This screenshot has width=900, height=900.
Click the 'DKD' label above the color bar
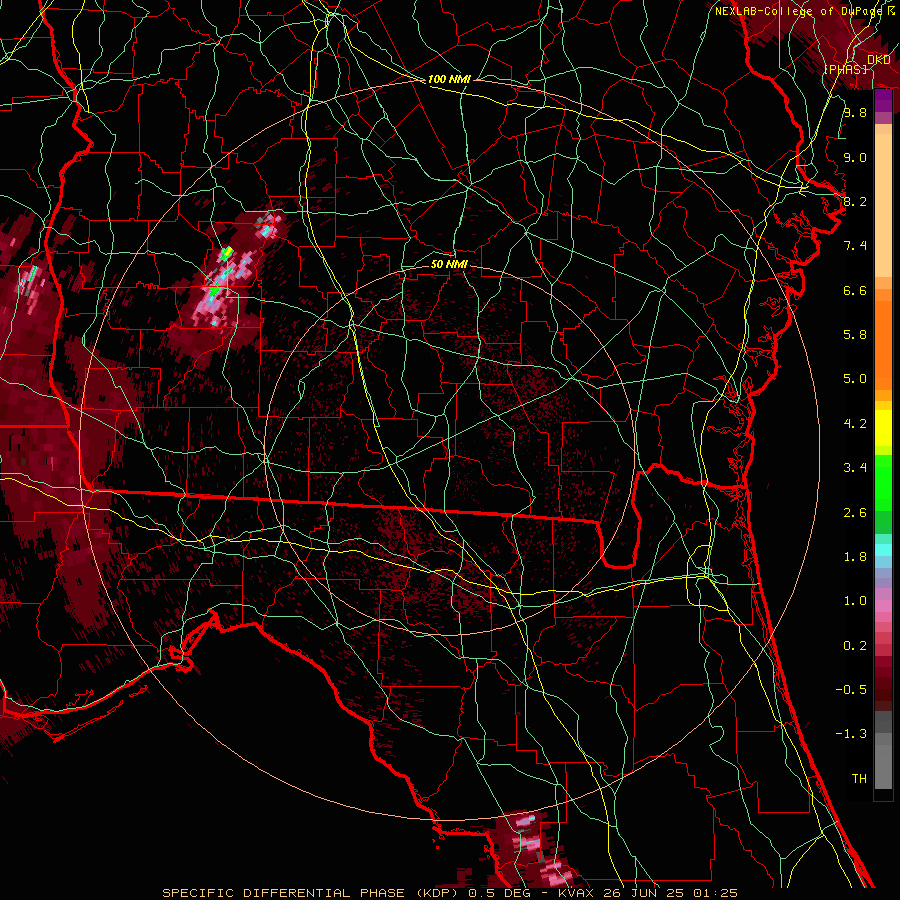pos(878,60)
